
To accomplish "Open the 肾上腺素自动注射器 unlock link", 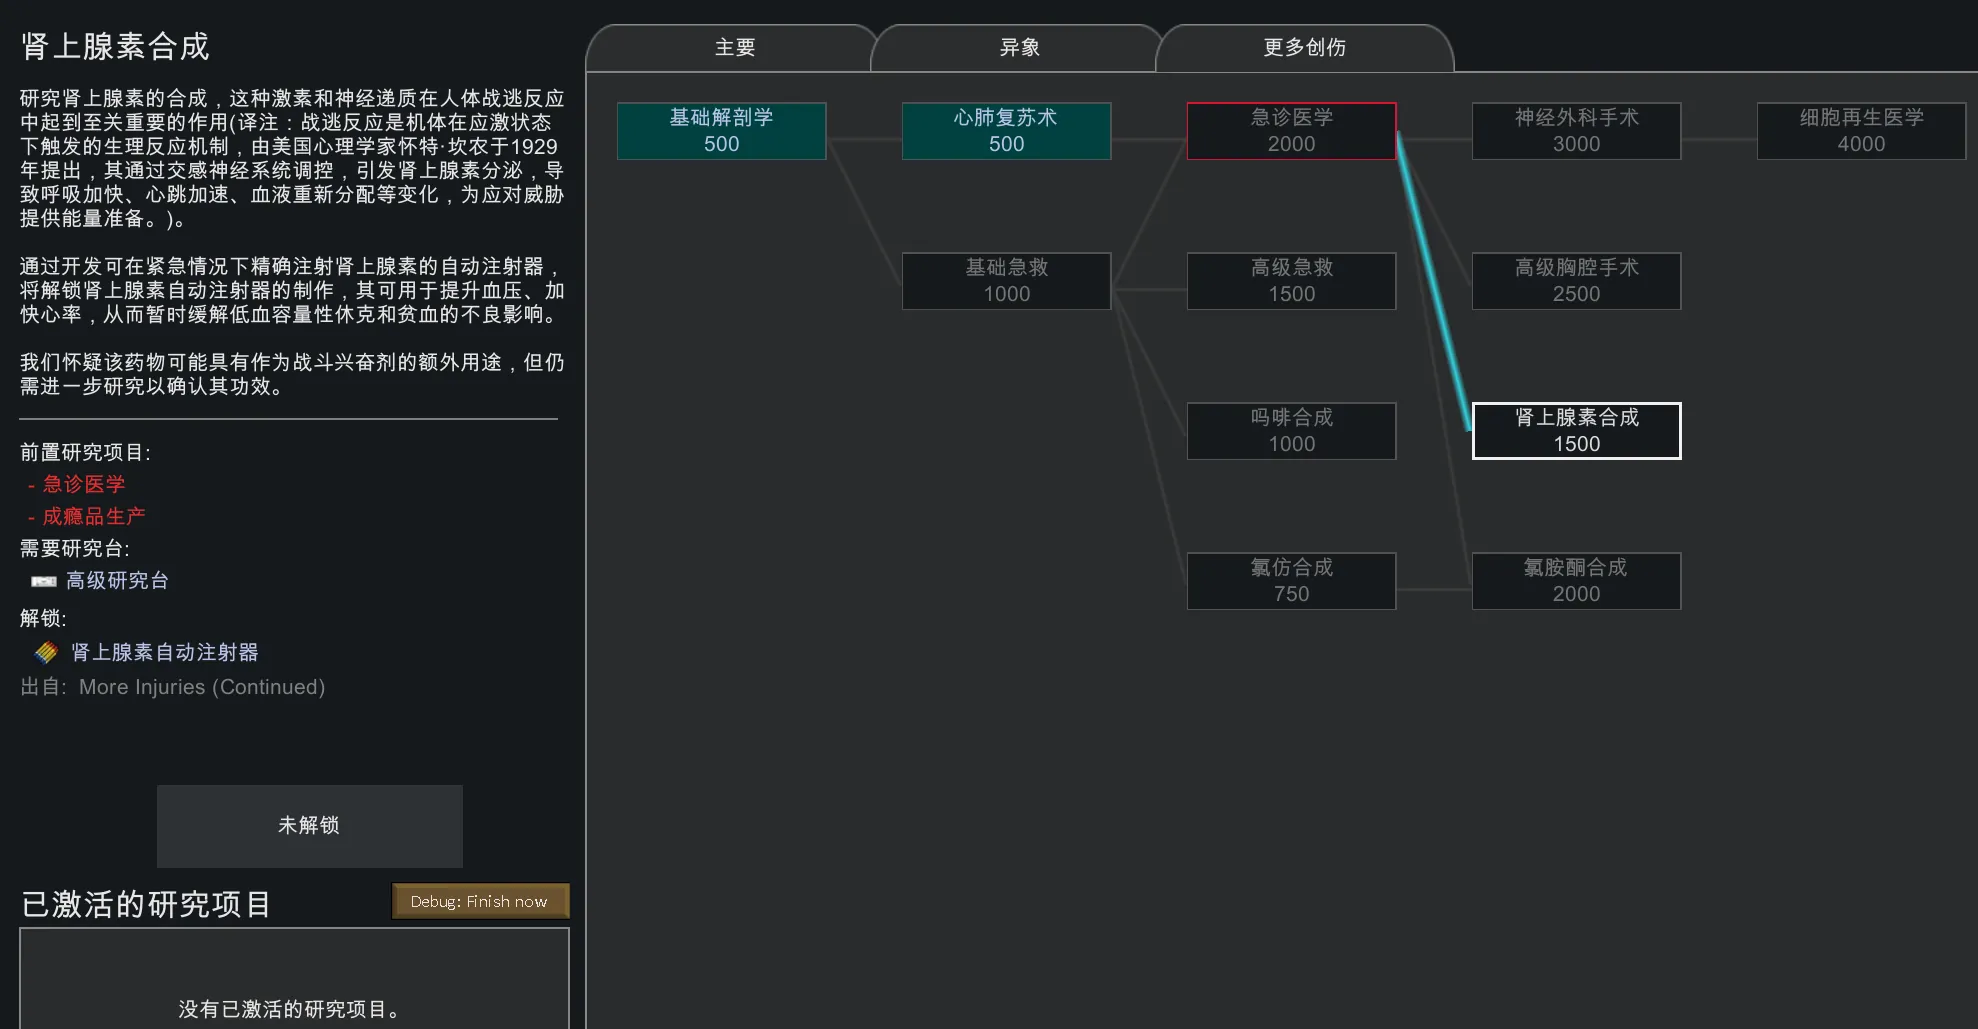I will [x=164, y=653].
